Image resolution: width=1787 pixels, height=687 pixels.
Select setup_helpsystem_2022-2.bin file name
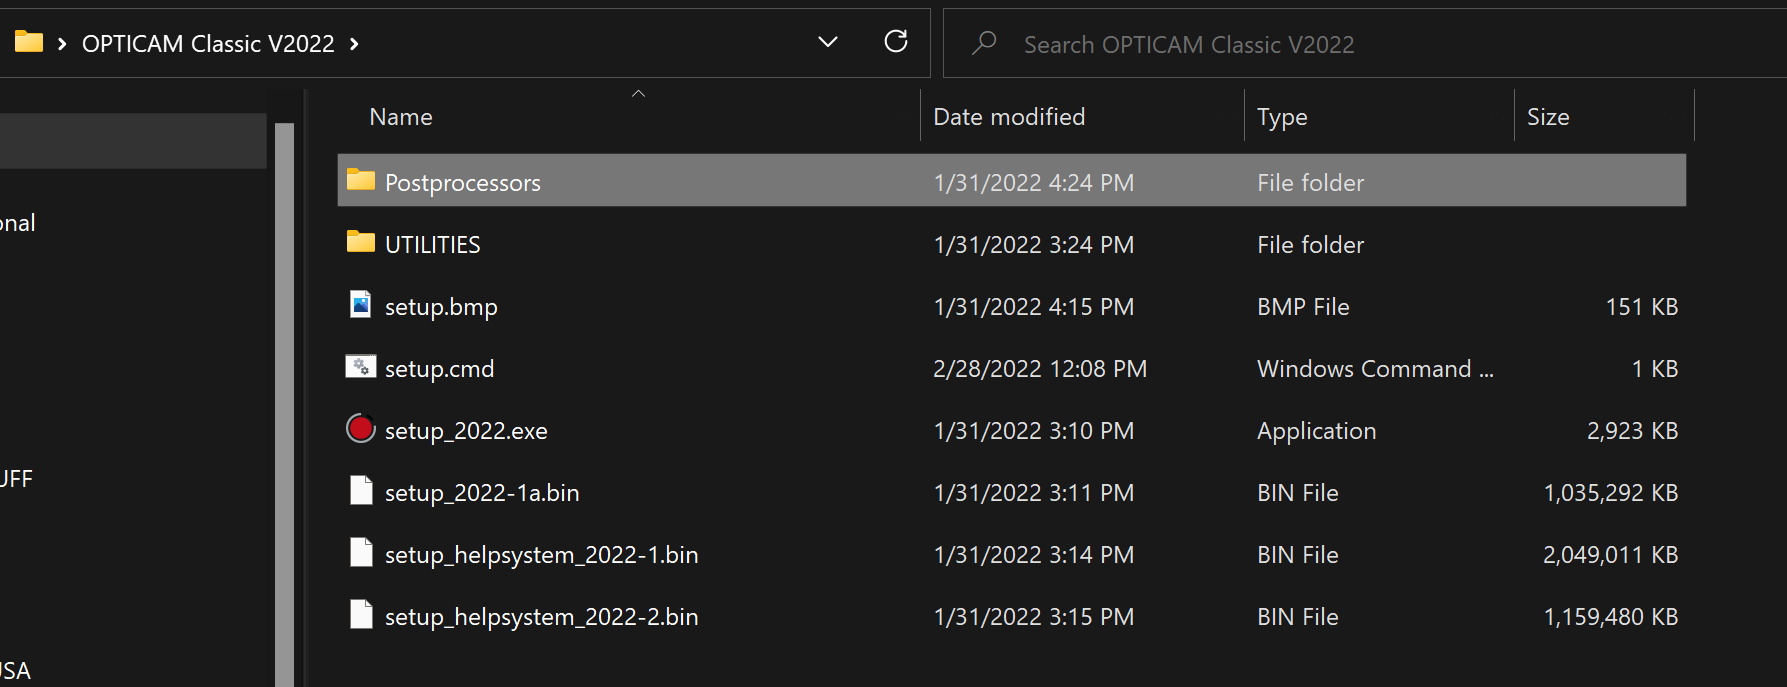point(541,617)
